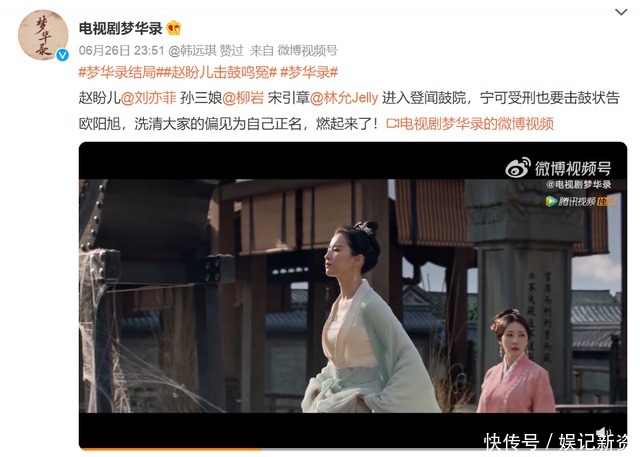The width and height of the screenshot is (640, 457).
Task: Seek along the orange video progress bar
Action: pyautogui.click(x=171, y=449)
